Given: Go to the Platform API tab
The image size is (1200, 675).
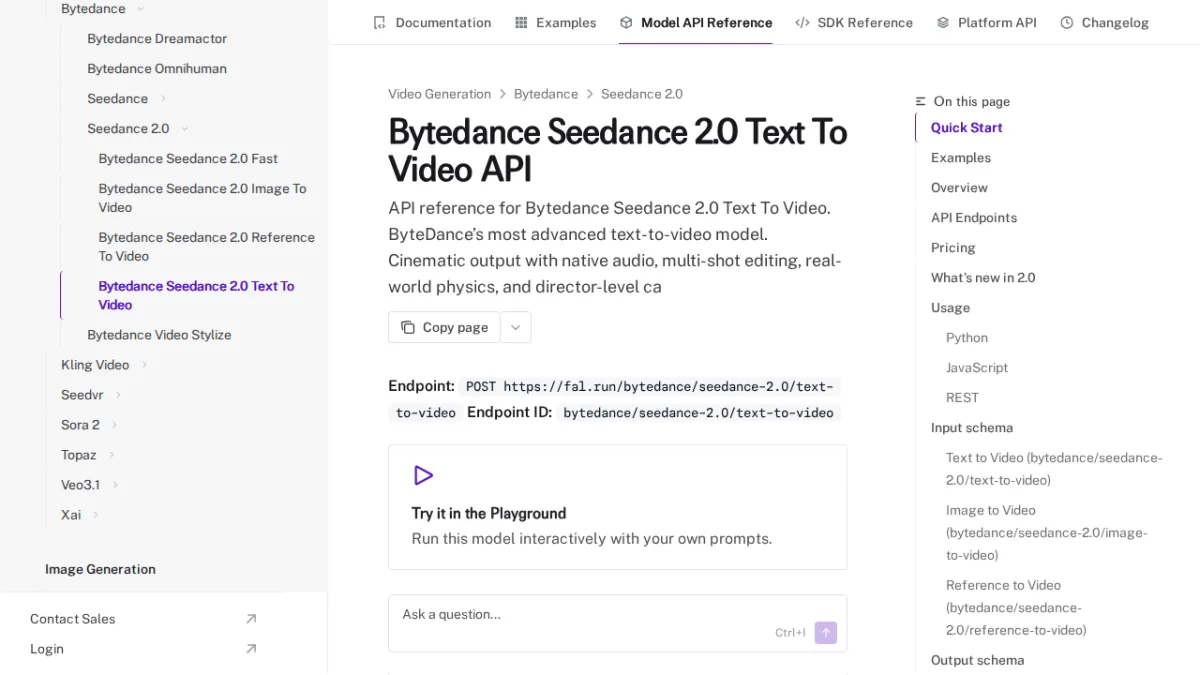Looking at the screenshot, I should pyautogui.click(x=987, y=22).
